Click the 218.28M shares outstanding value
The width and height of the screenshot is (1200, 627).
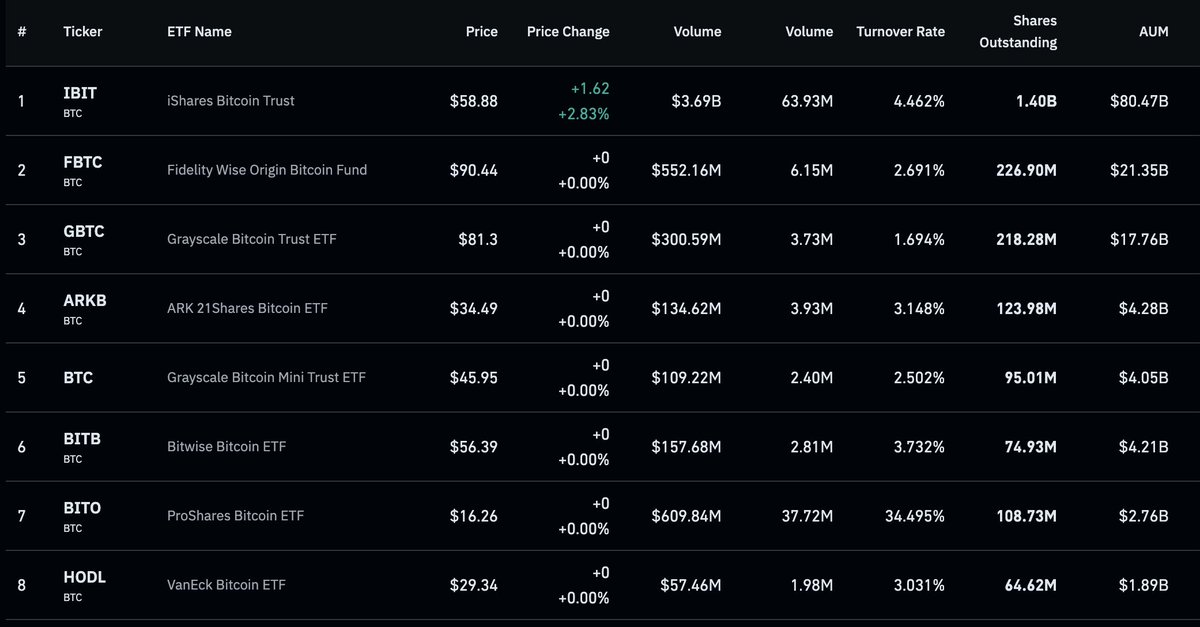pos(1027,239)
